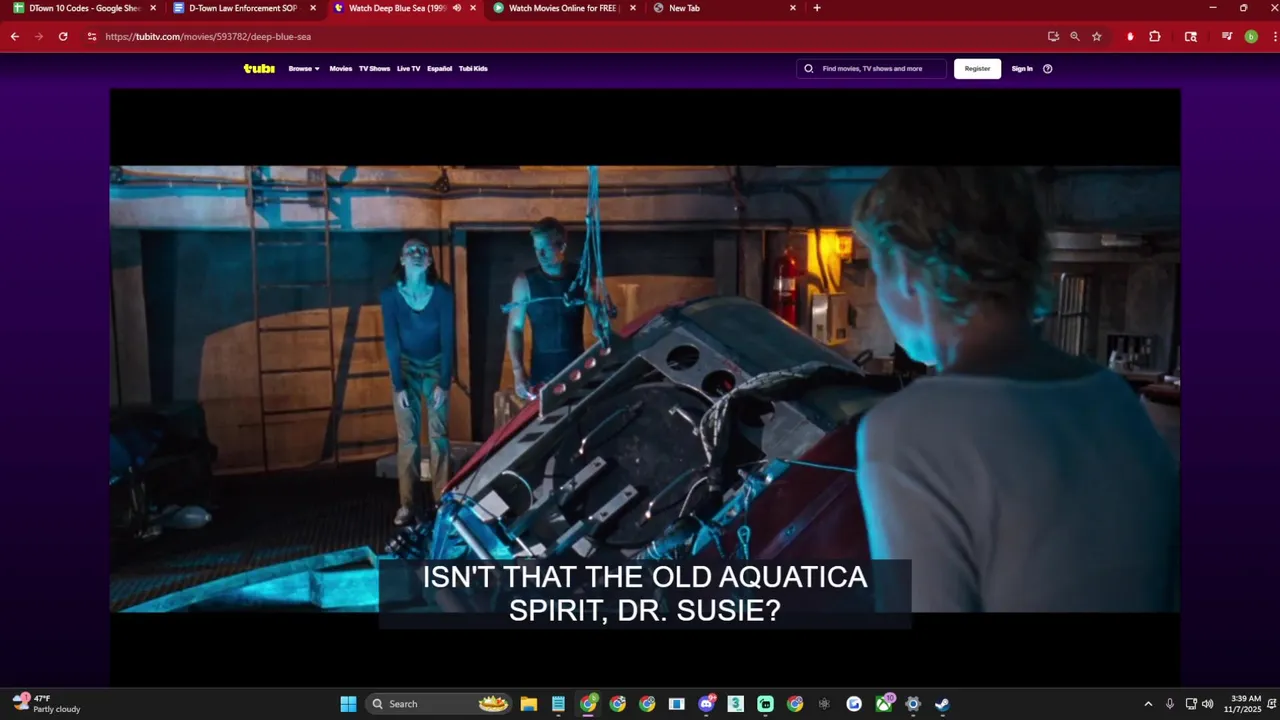Viewport: 1280px width, 720px height.
Task: Switch to the D-Town Law Enforcement SOP tab
Action: (243, 8)
